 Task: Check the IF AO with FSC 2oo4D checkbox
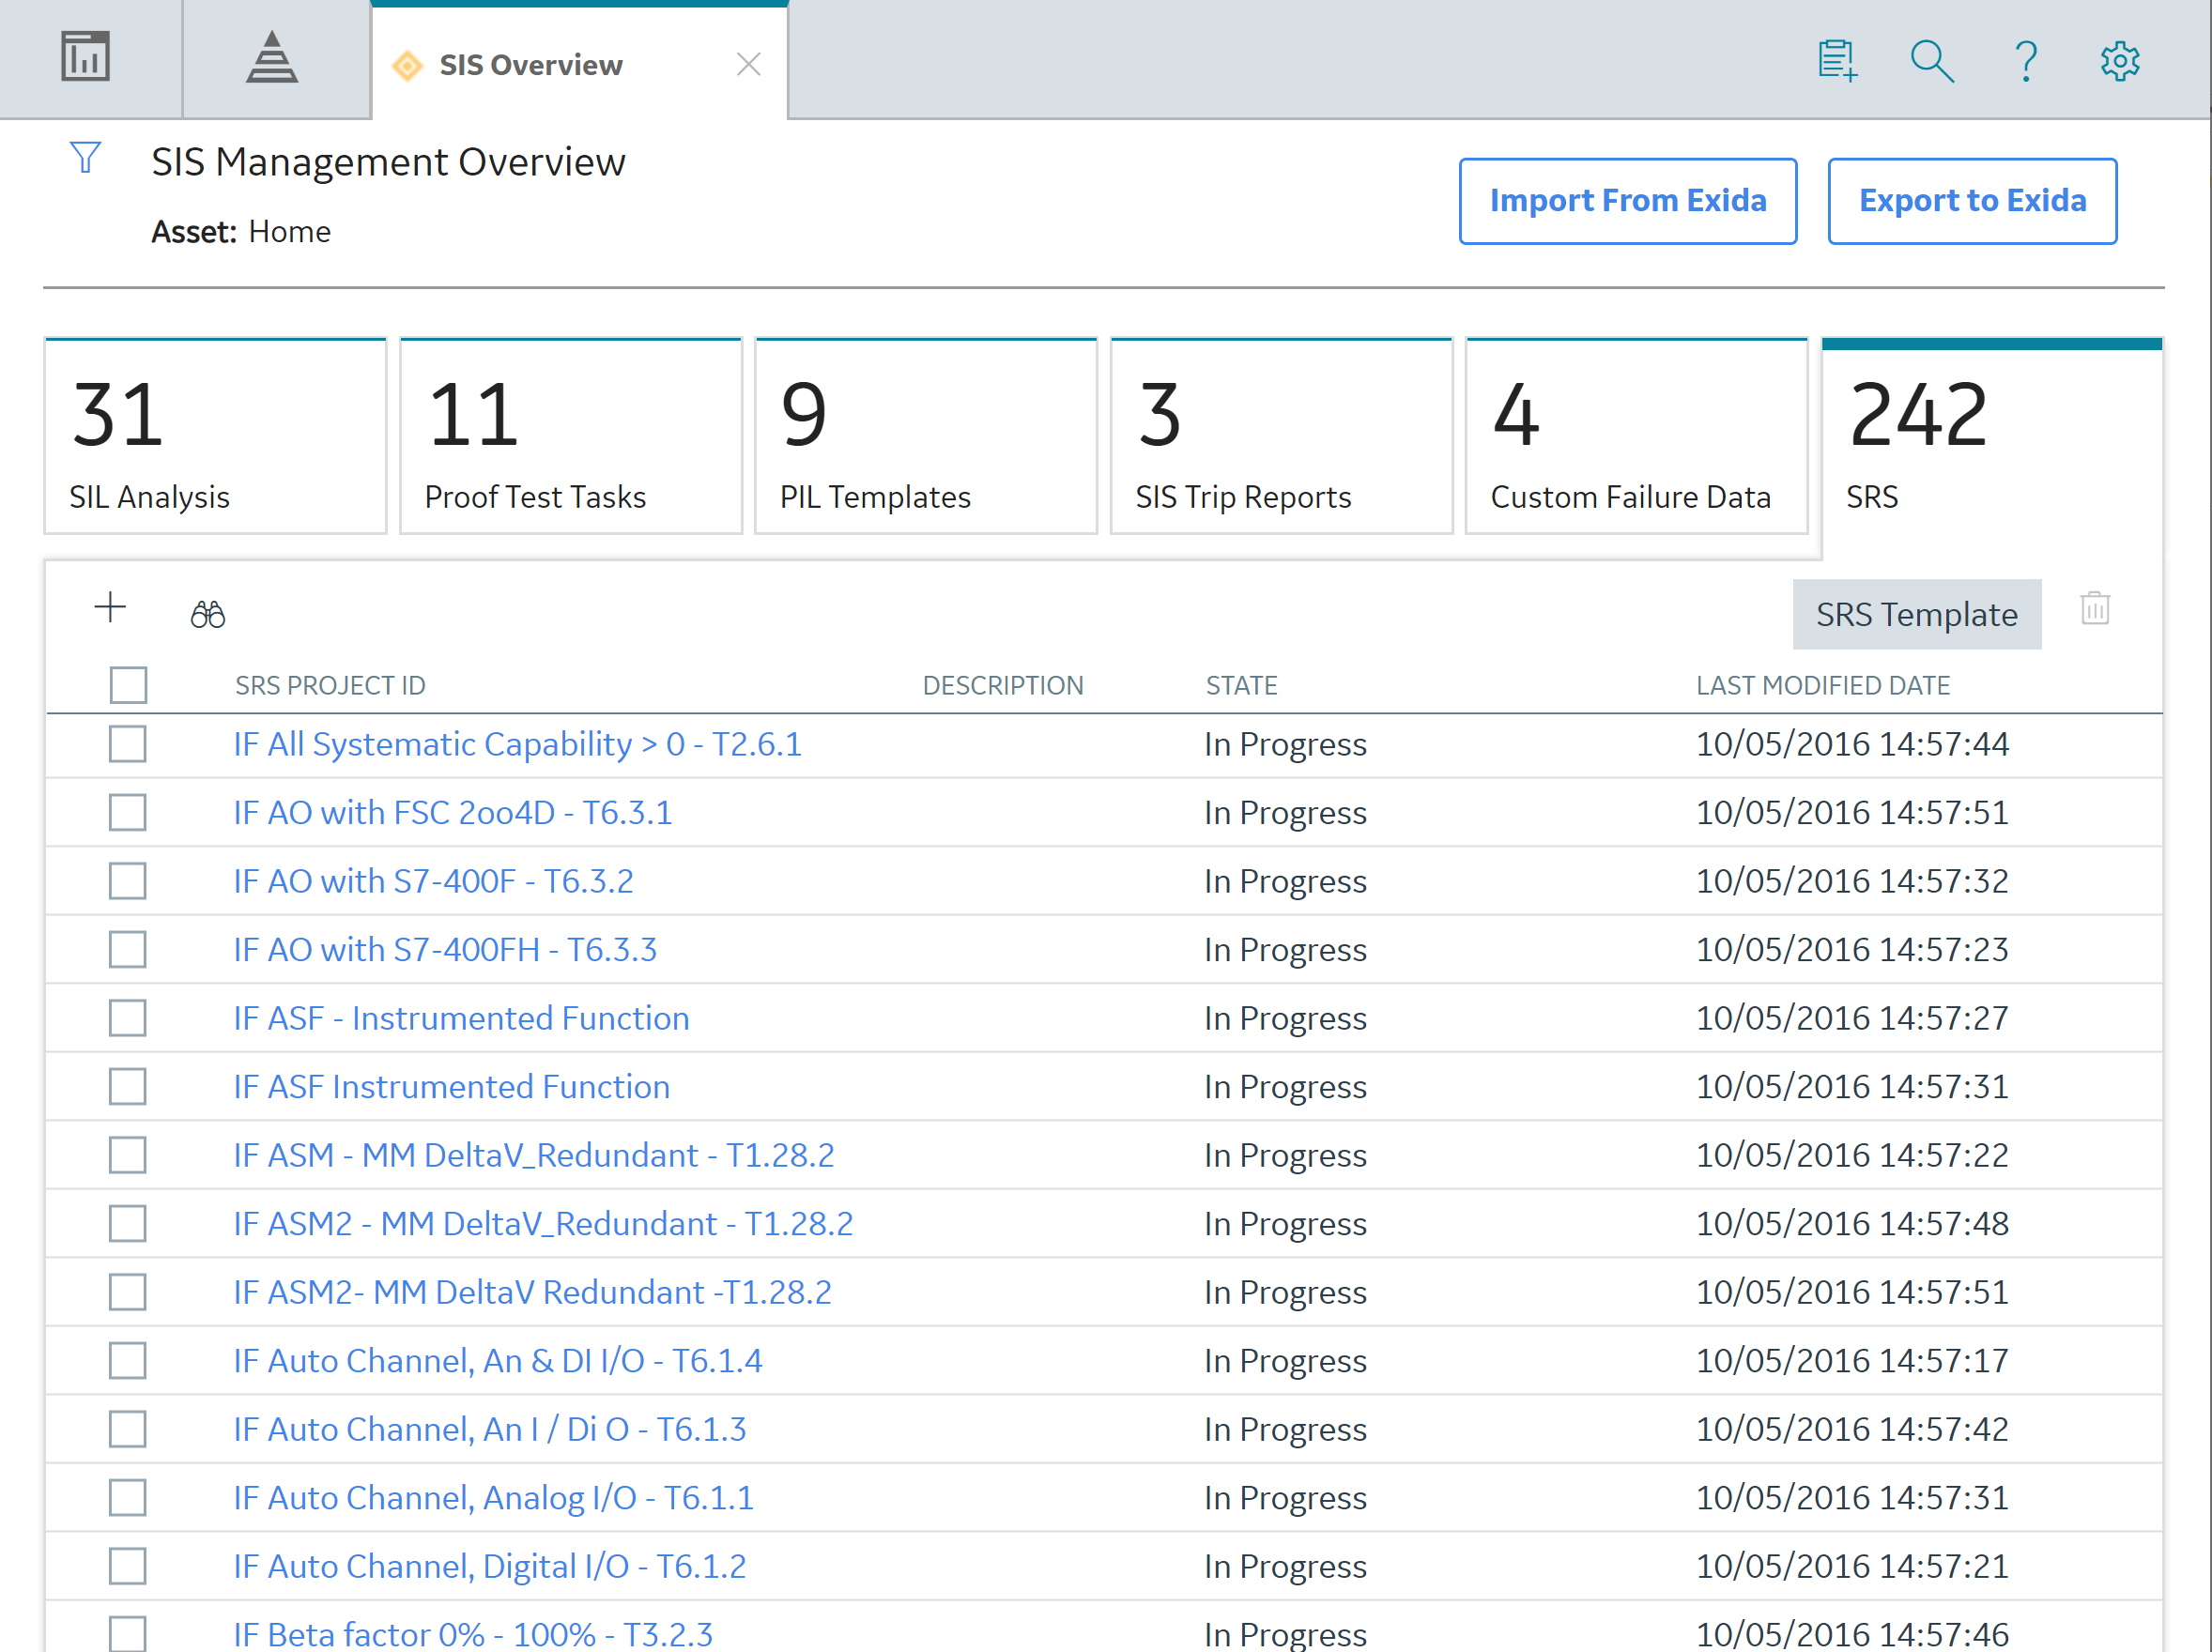click(x=128, y=812)
